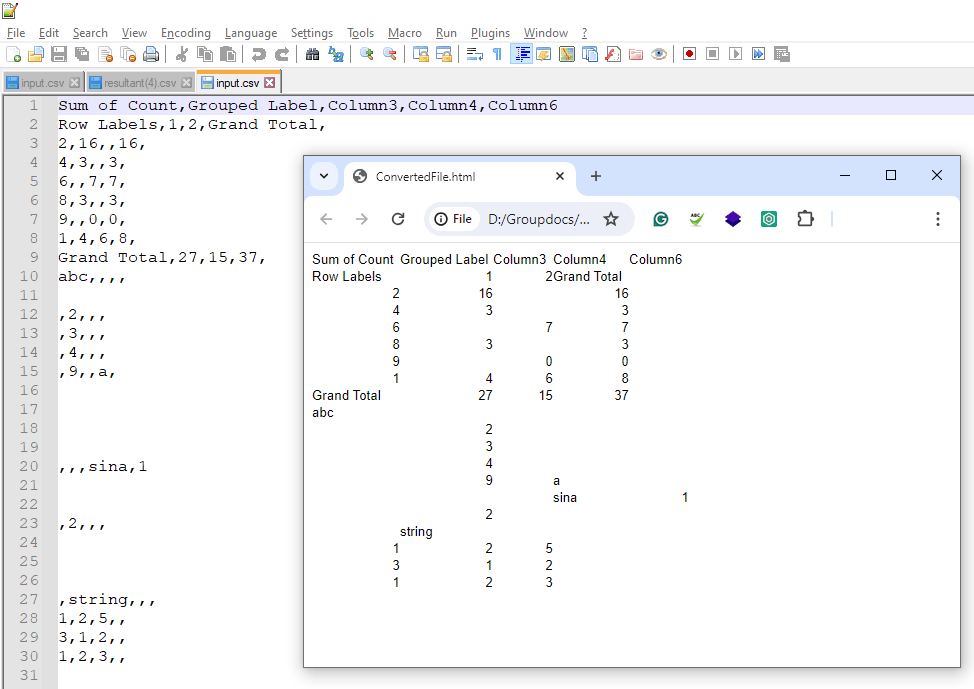Print the current CSV file
974x689 pixels.
coord(150,53)
